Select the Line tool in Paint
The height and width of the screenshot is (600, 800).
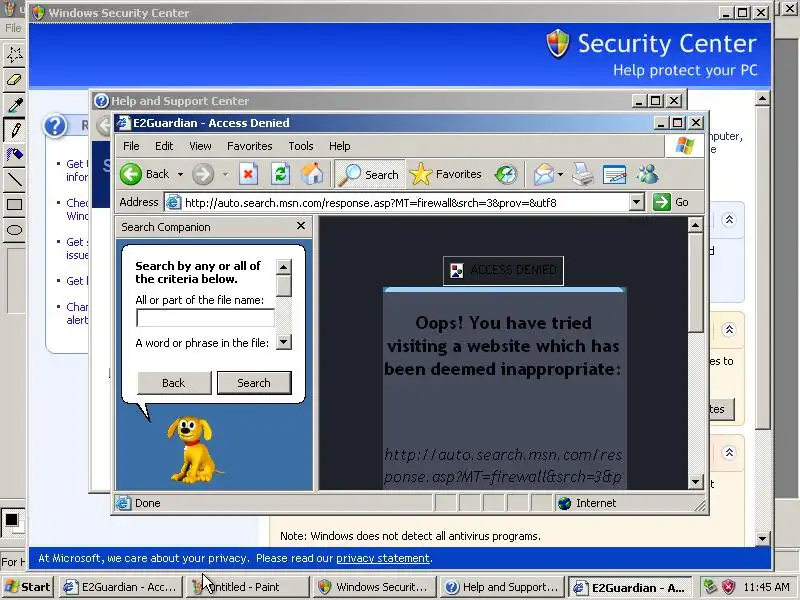click(x=14, y=180)
